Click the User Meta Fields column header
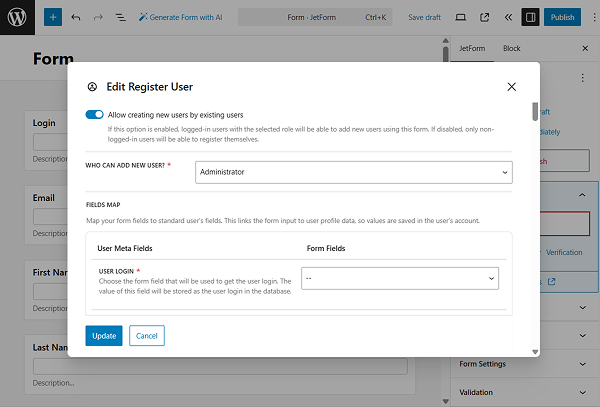The height and width of the screenshot is (407, 600). point(125,249)
